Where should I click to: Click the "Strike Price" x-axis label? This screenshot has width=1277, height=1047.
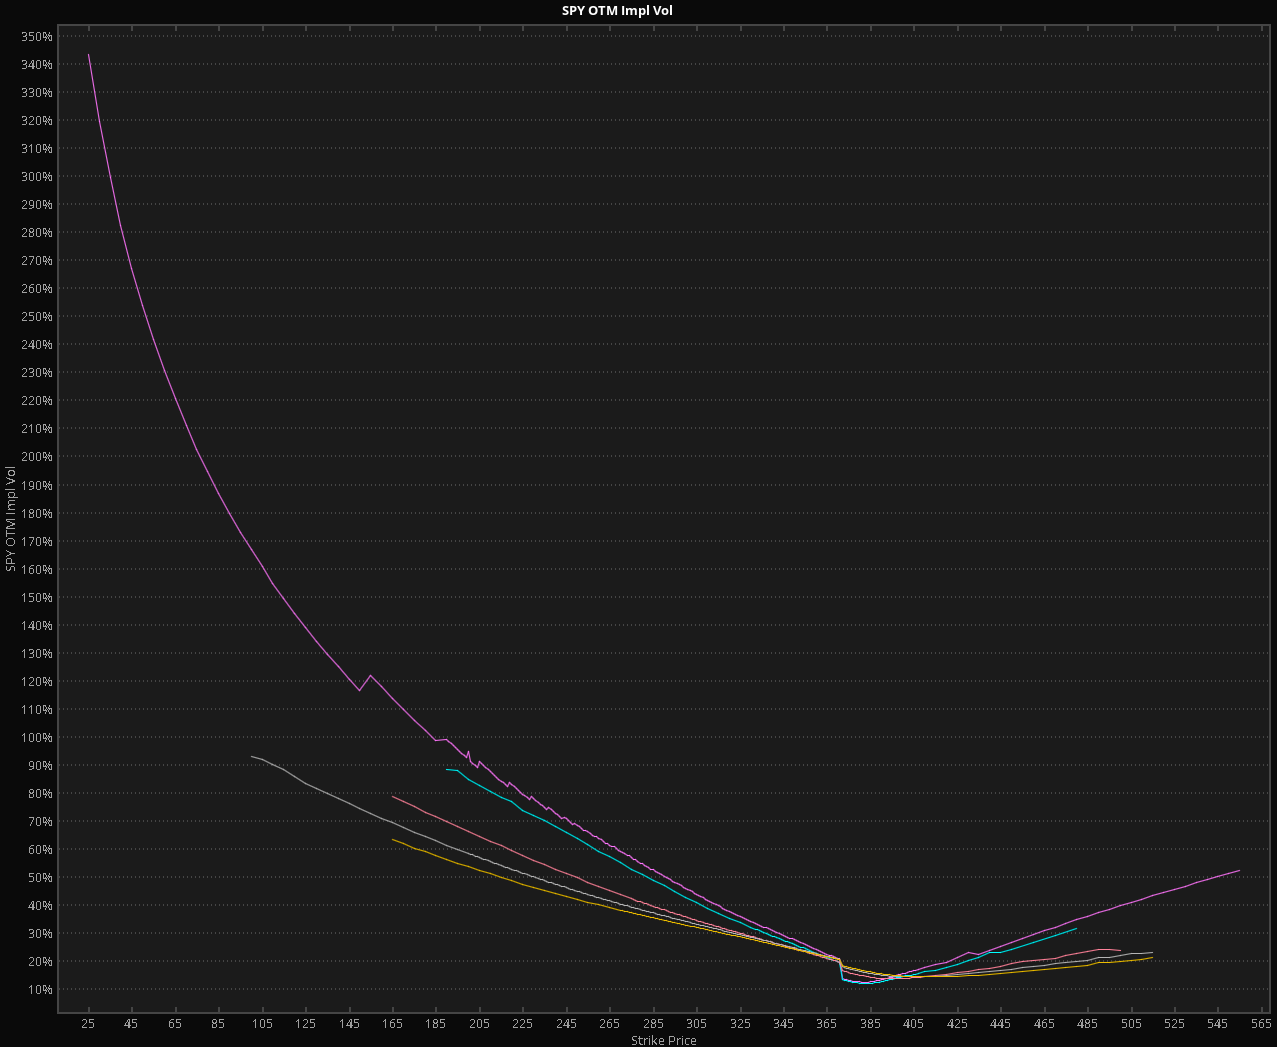tap(664, 1040)
